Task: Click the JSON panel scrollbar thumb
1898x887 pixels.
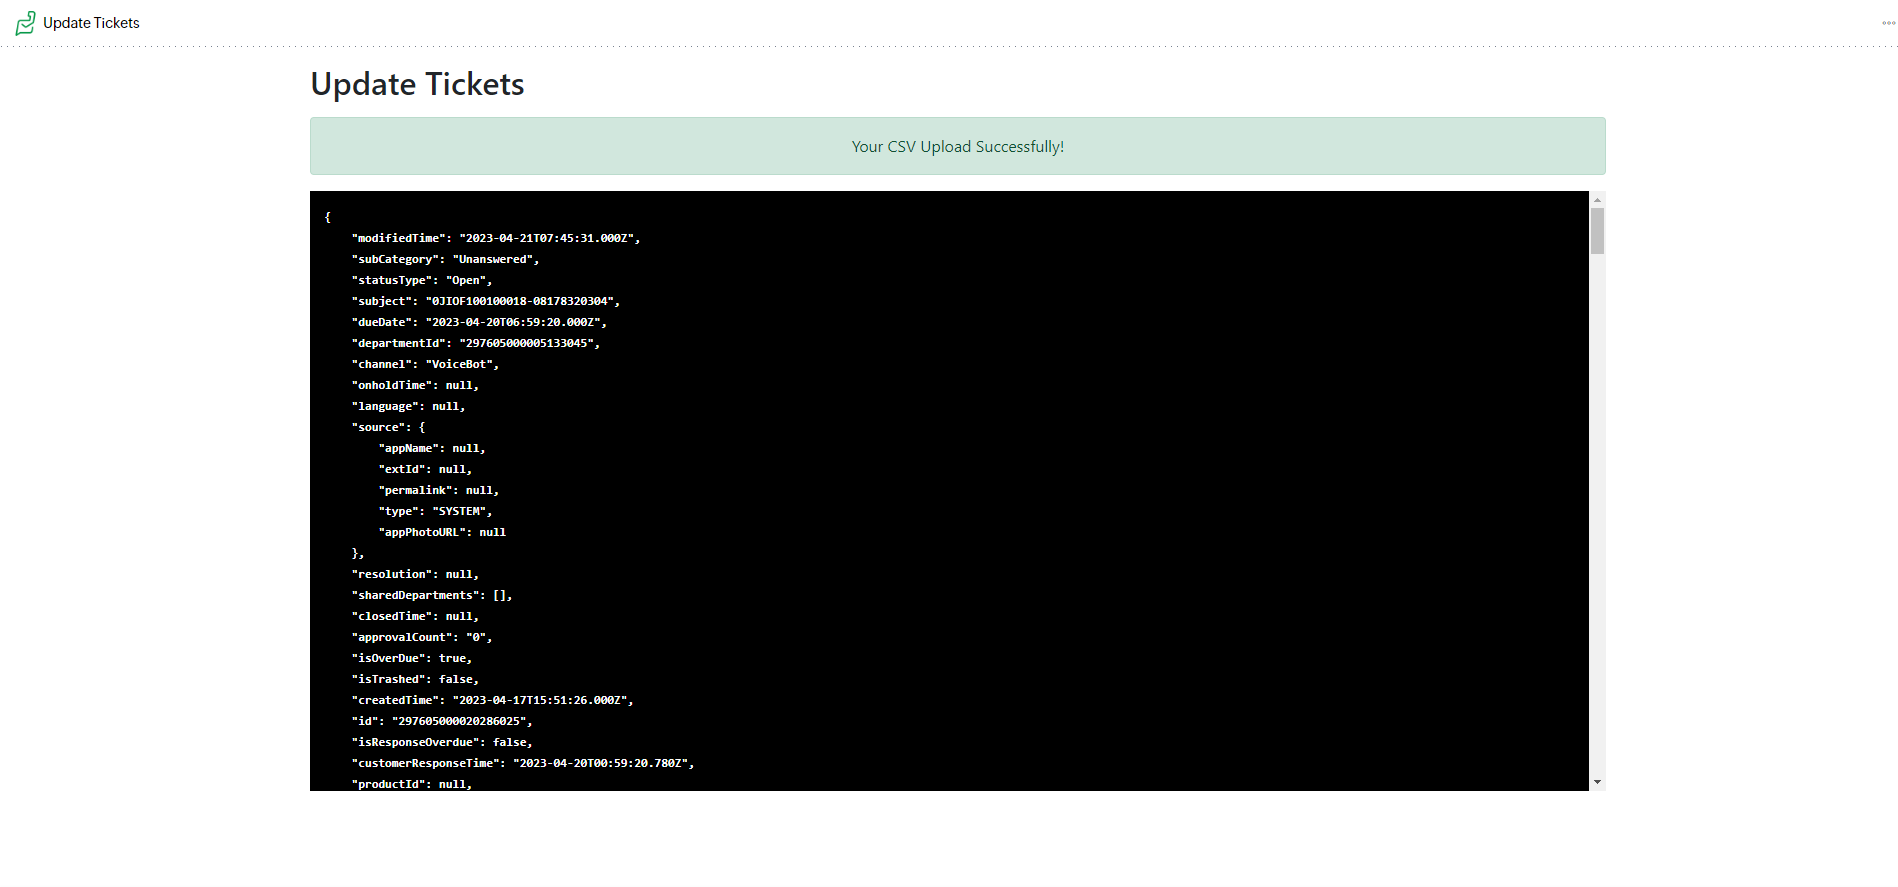Action: point(1597,231)
